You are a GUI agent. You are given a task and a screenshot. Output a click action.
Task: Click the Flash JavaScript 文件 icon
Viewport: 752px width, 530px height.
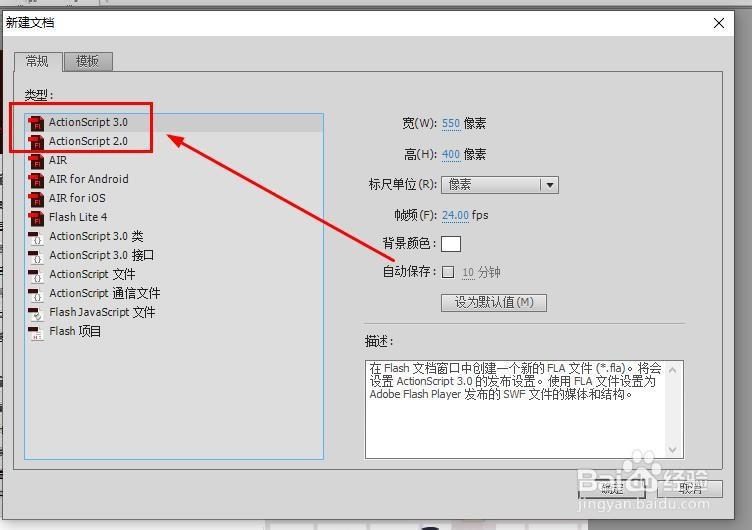(x=36, y=313)
